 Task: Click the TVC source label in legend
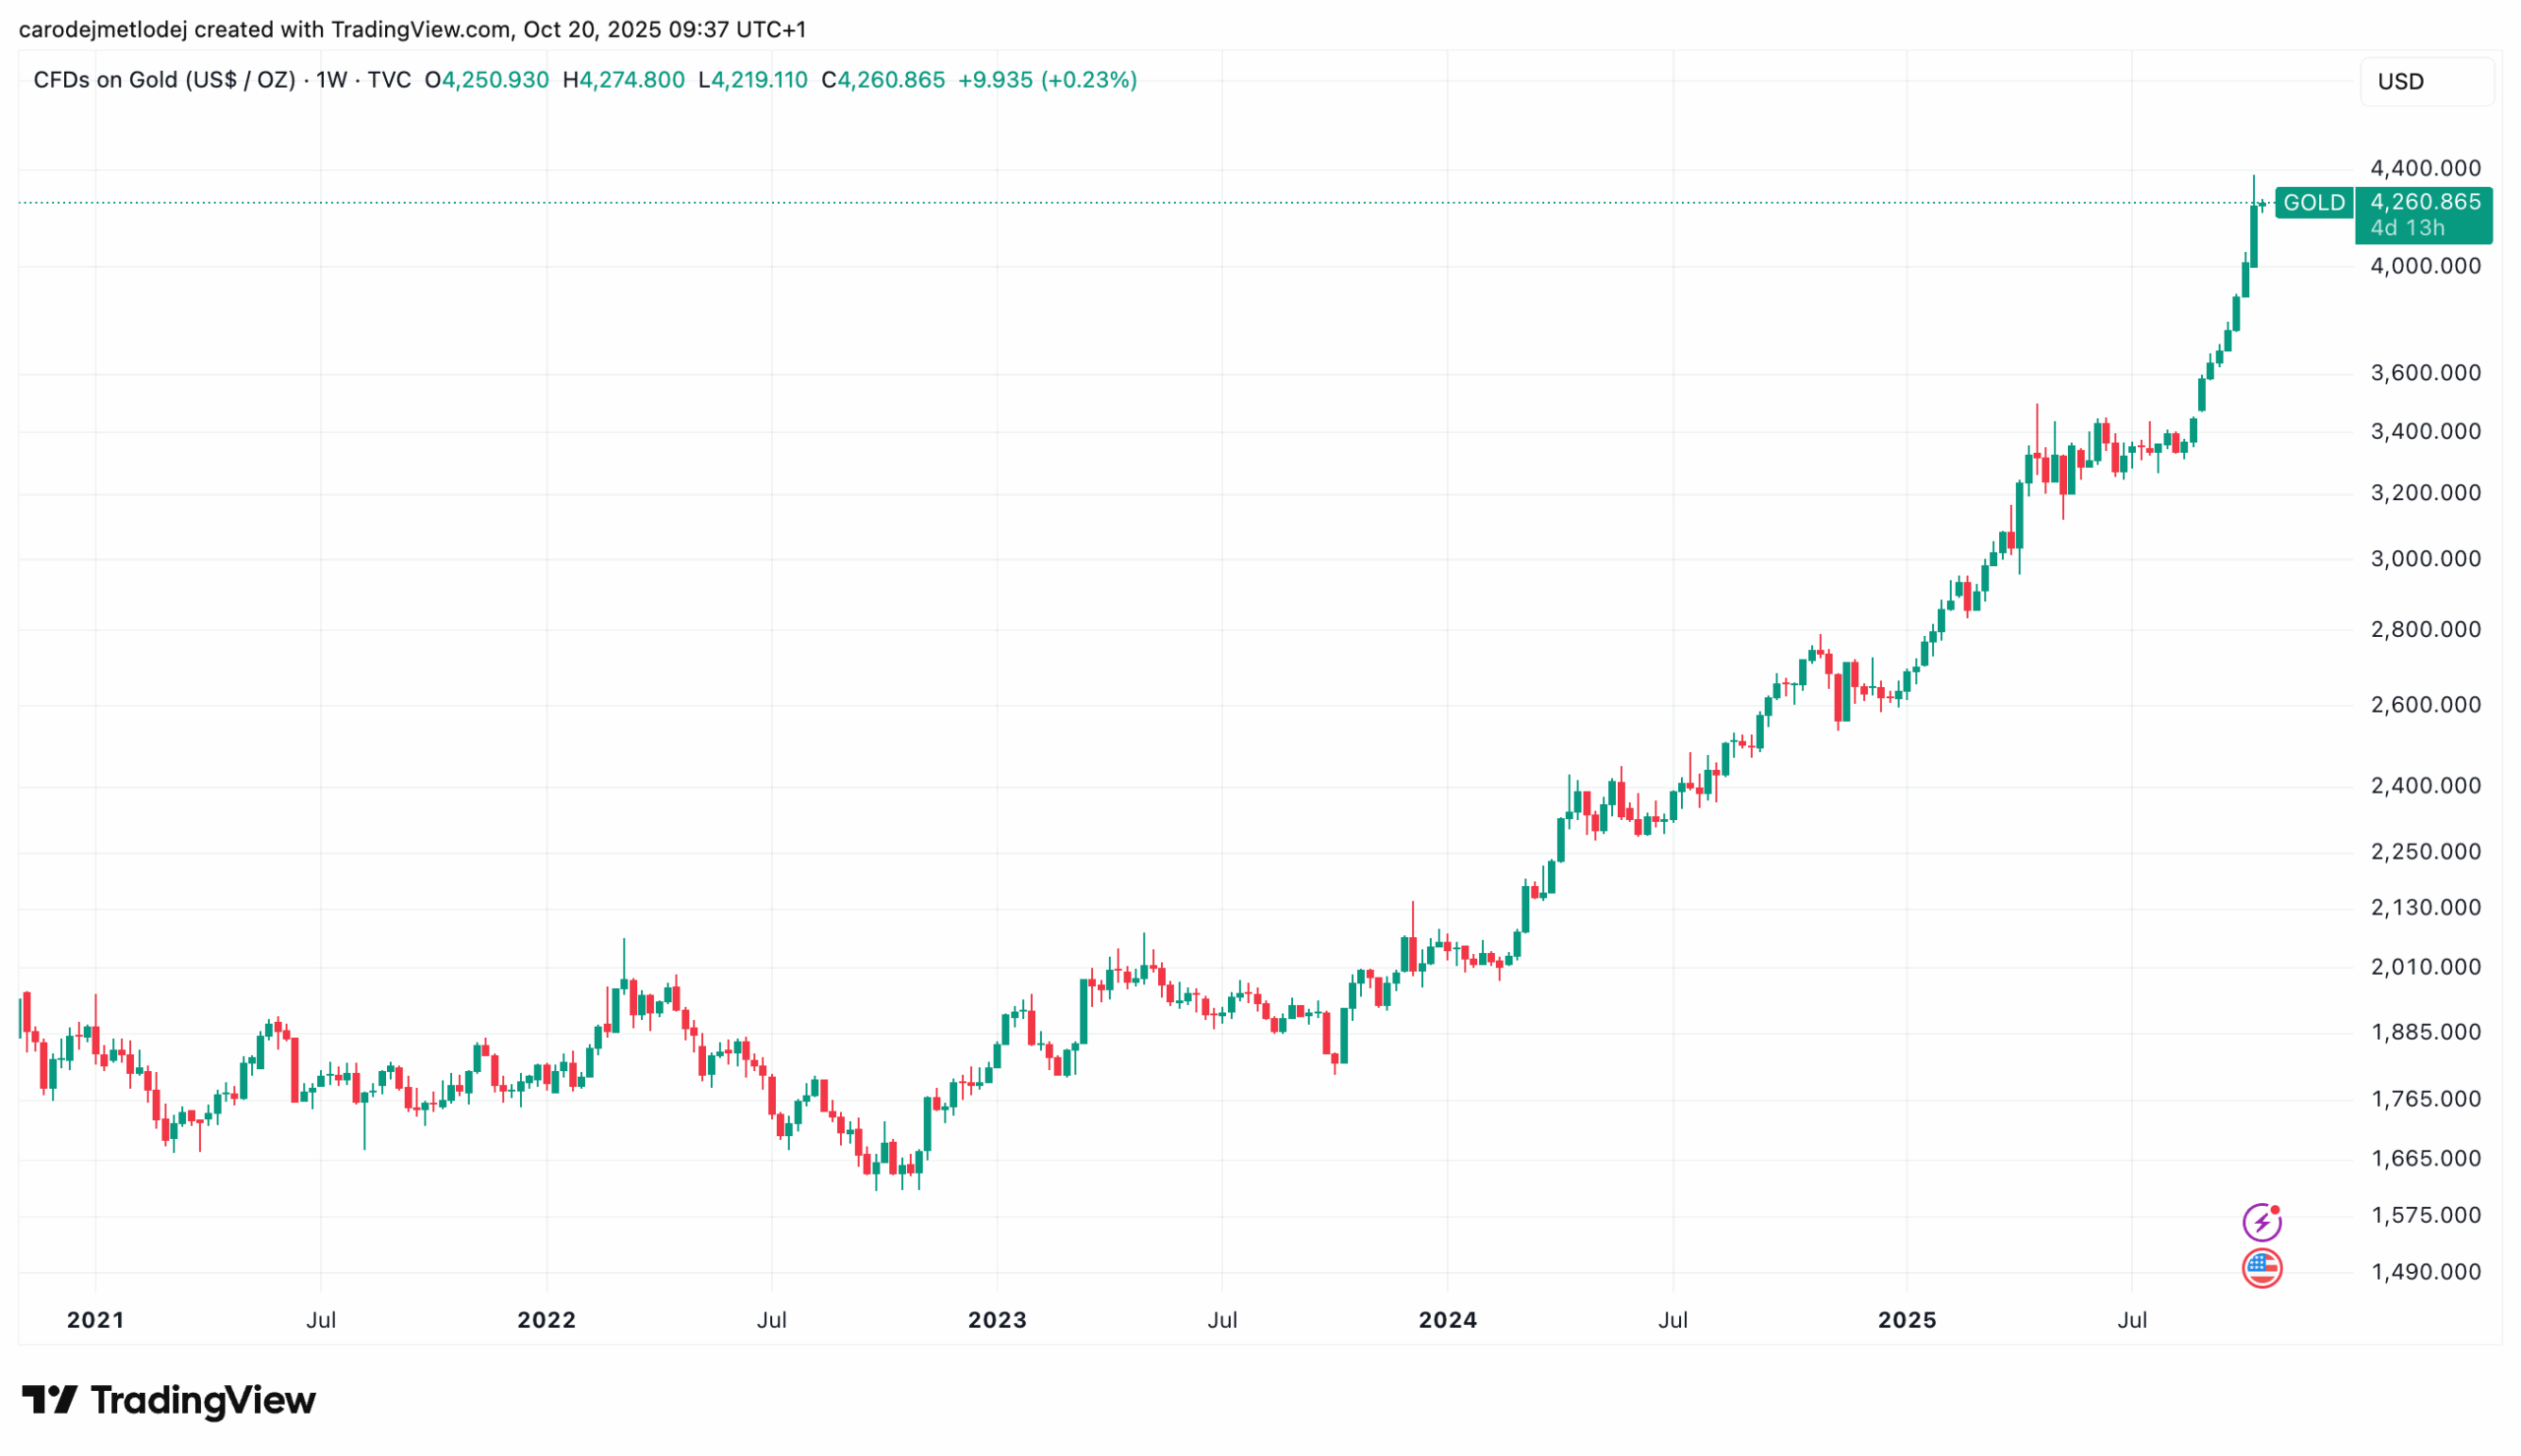389,80
